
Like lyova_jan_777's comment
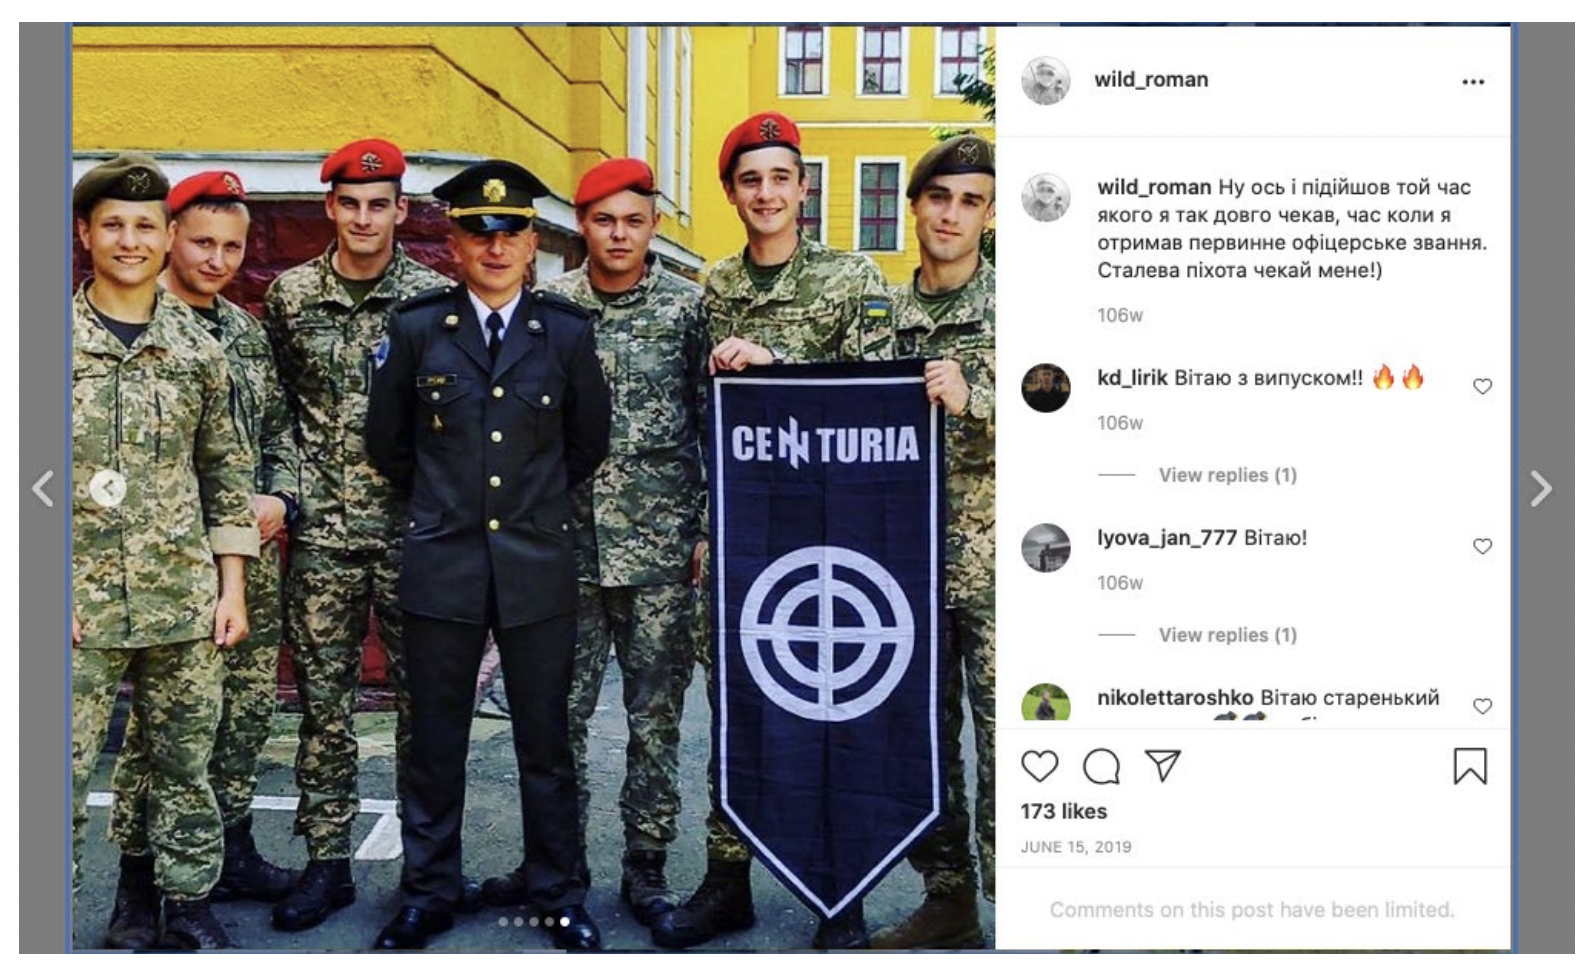pos(1482,546)
